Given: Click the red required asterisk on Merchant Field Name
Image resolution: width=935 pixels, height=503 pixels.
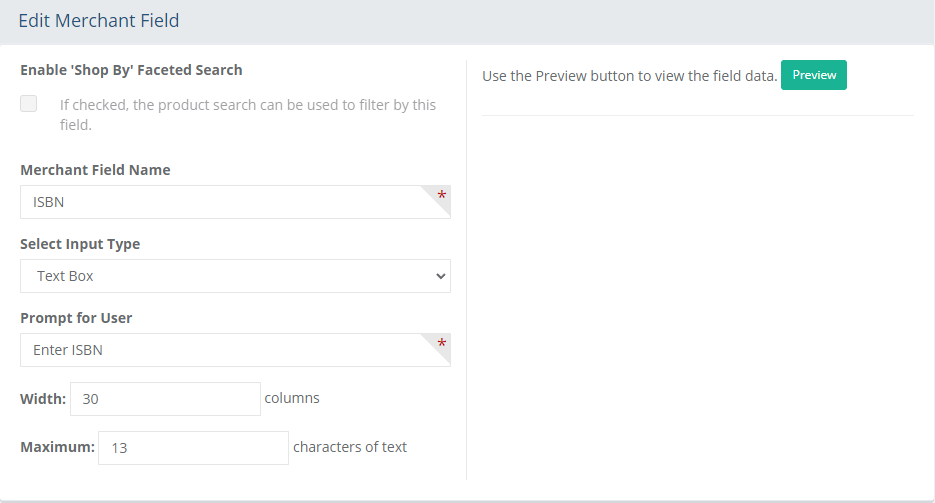Looking at the screenshot, I should (x=441, y=195).
